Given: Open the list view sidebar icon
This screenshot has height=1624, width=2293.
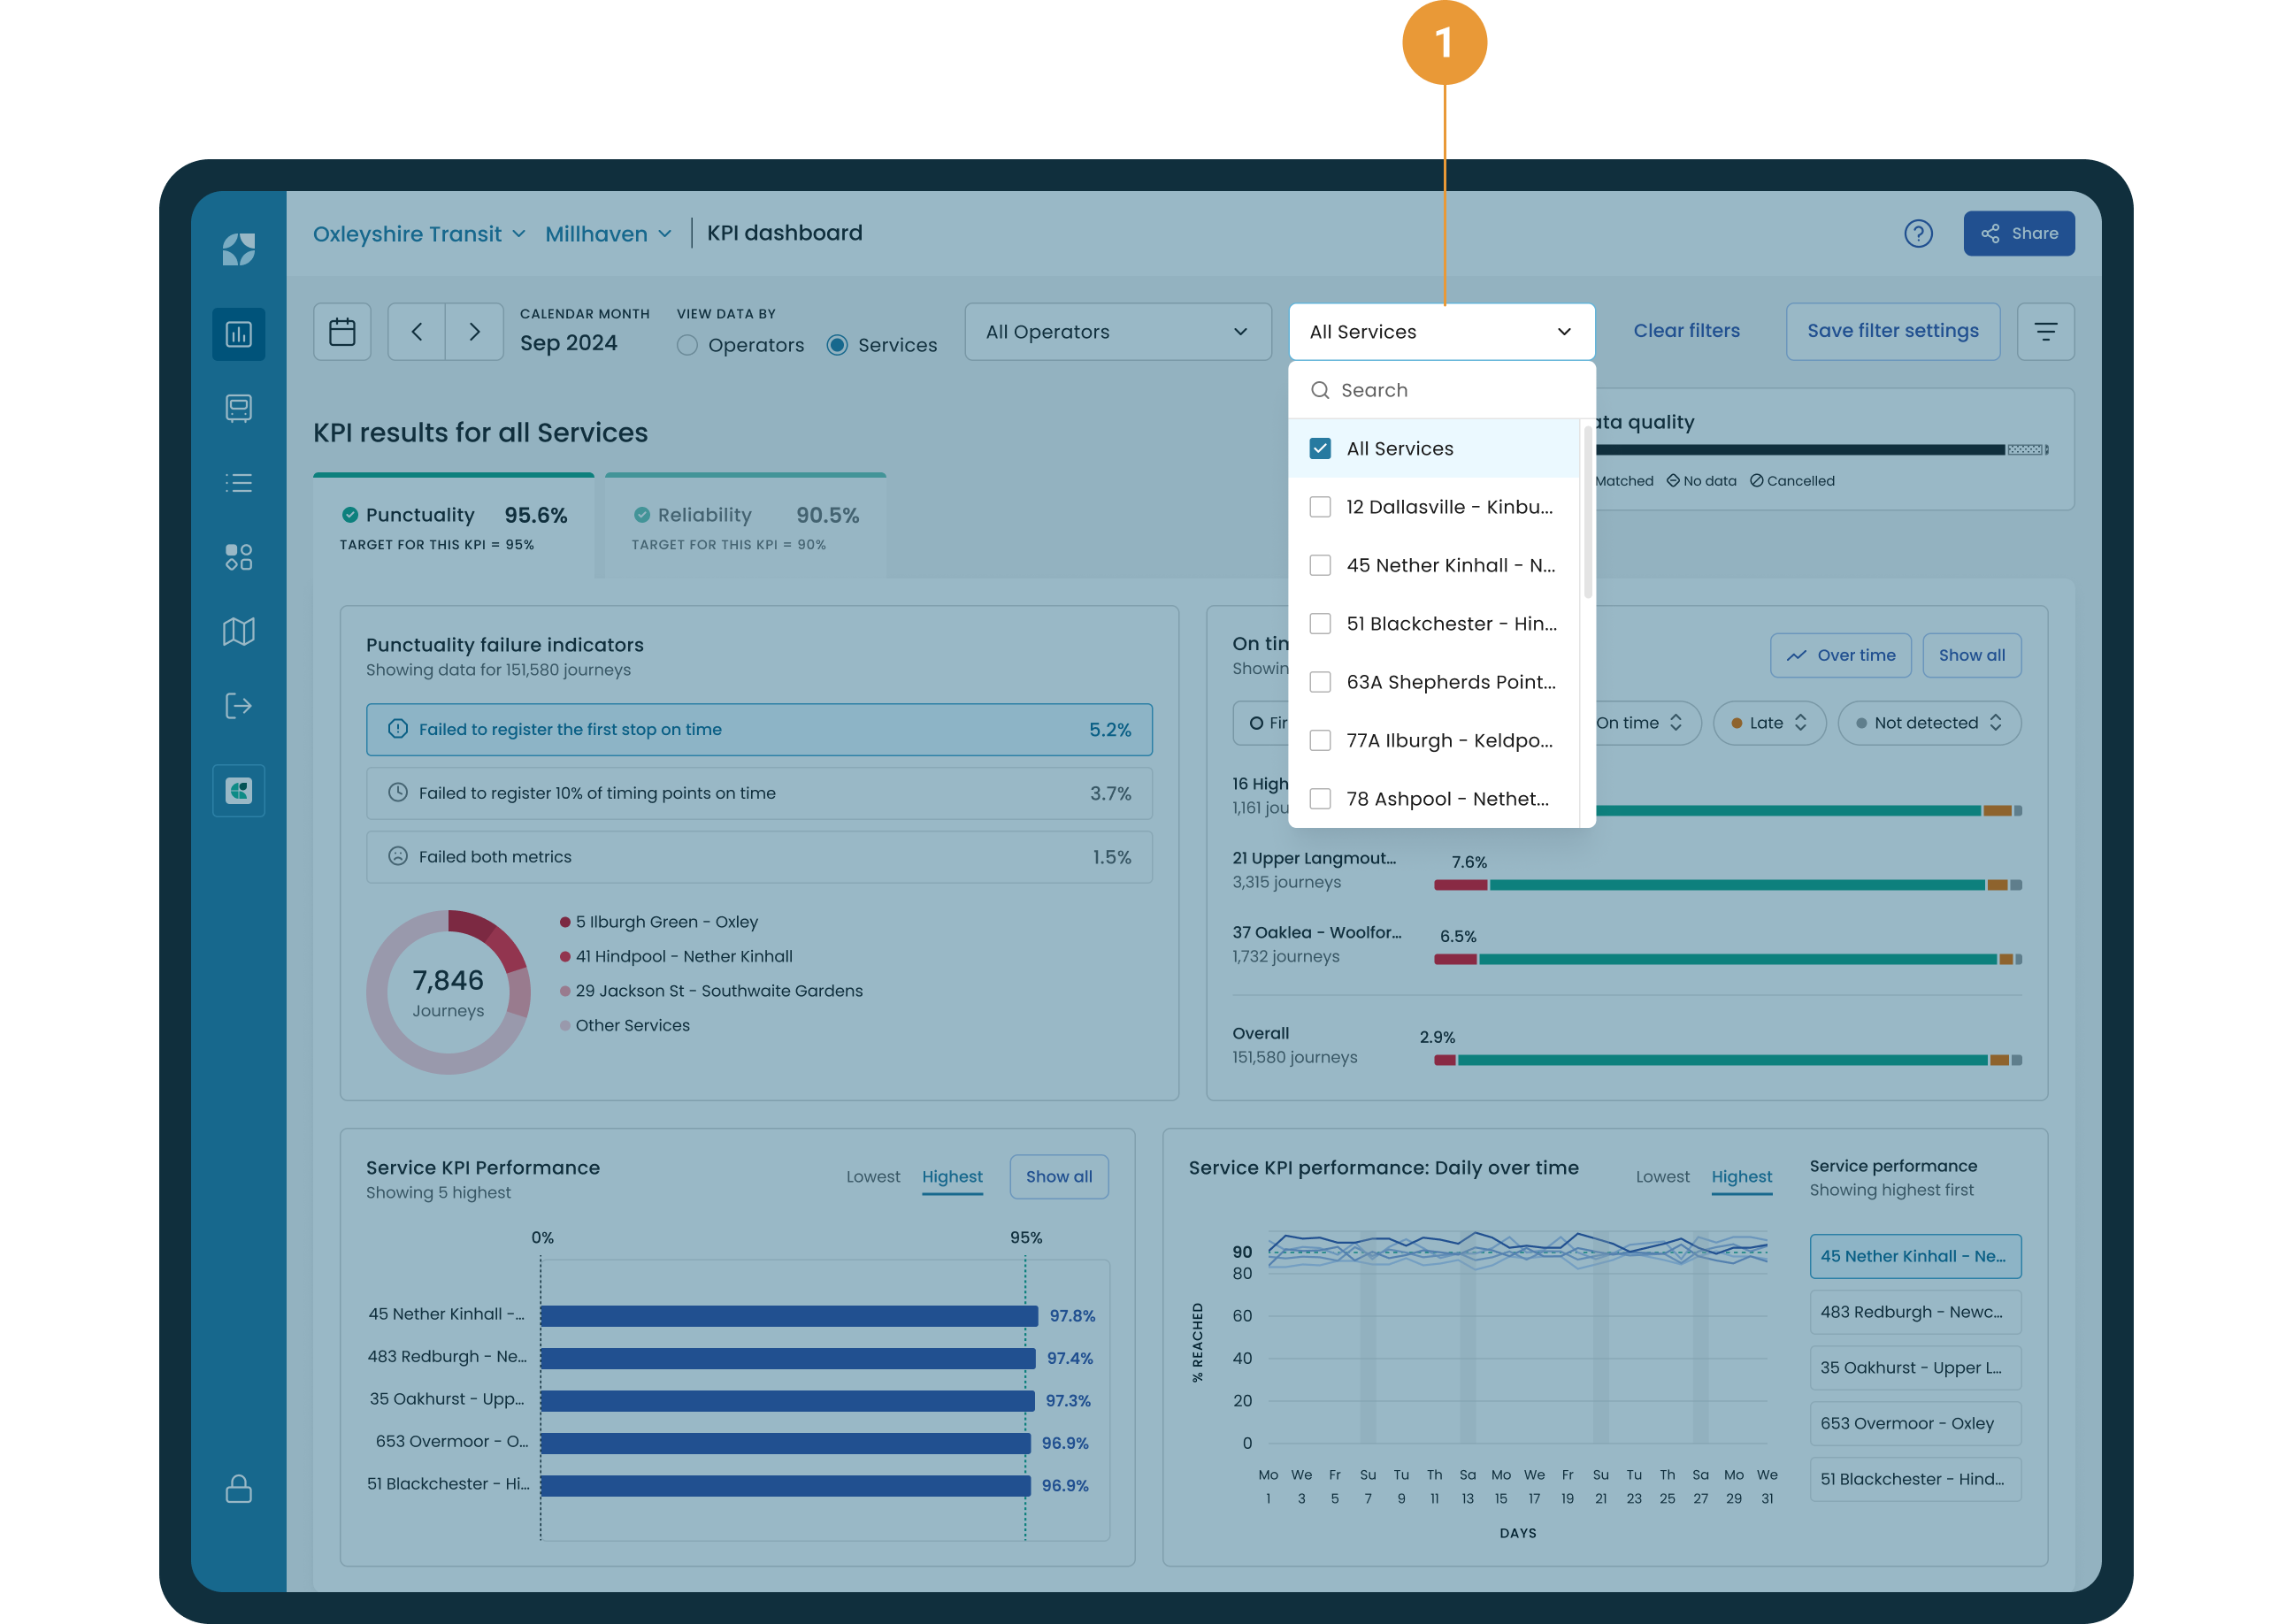Looking at the screenshot, I should [x=239, y=483].
